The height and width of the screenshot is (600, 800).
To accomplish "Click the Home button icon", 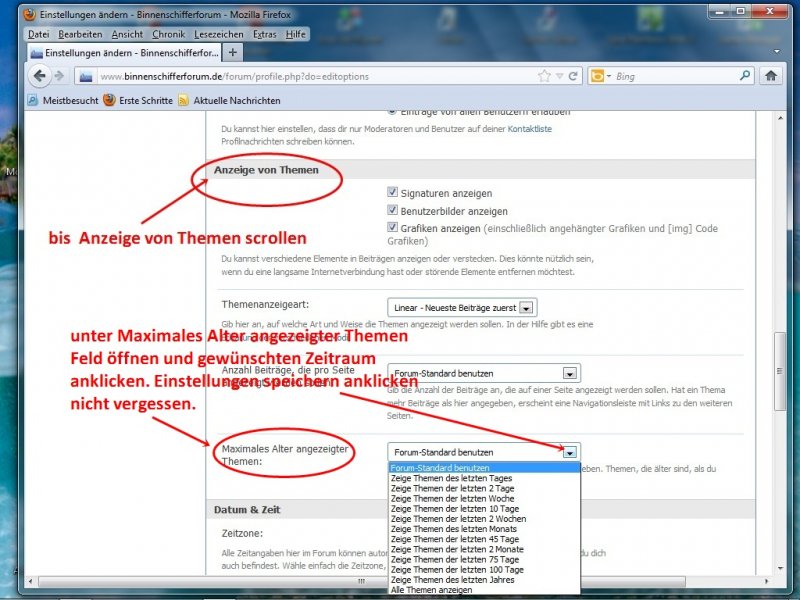I will [771, 76].
